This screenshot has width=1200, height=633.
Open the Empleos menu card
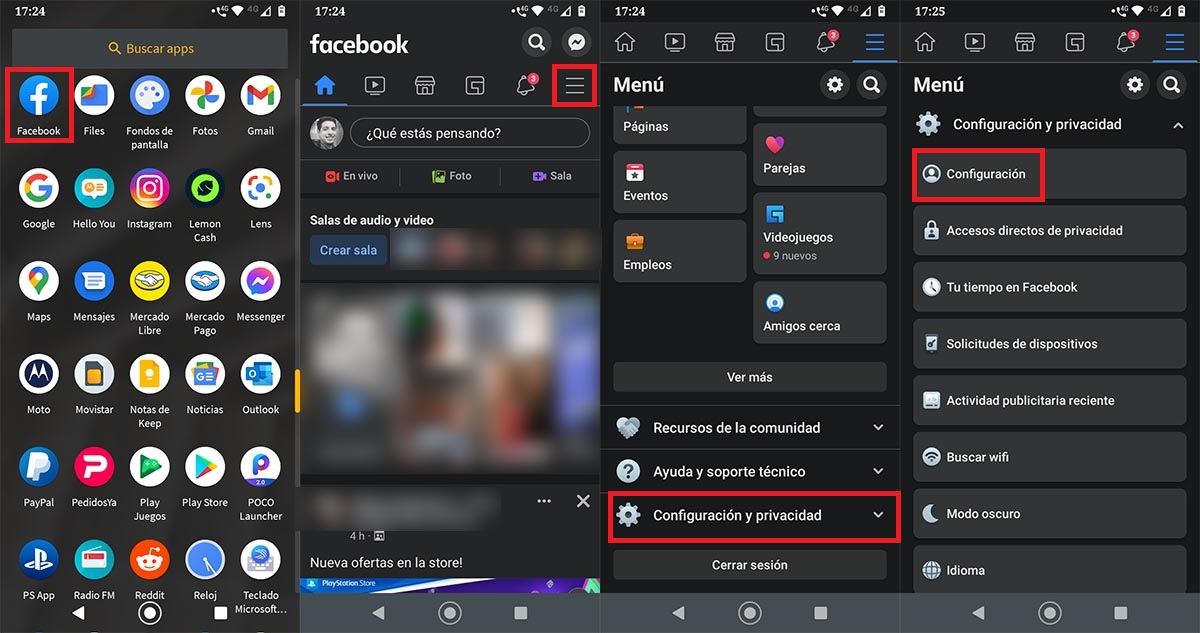[680, 251]
